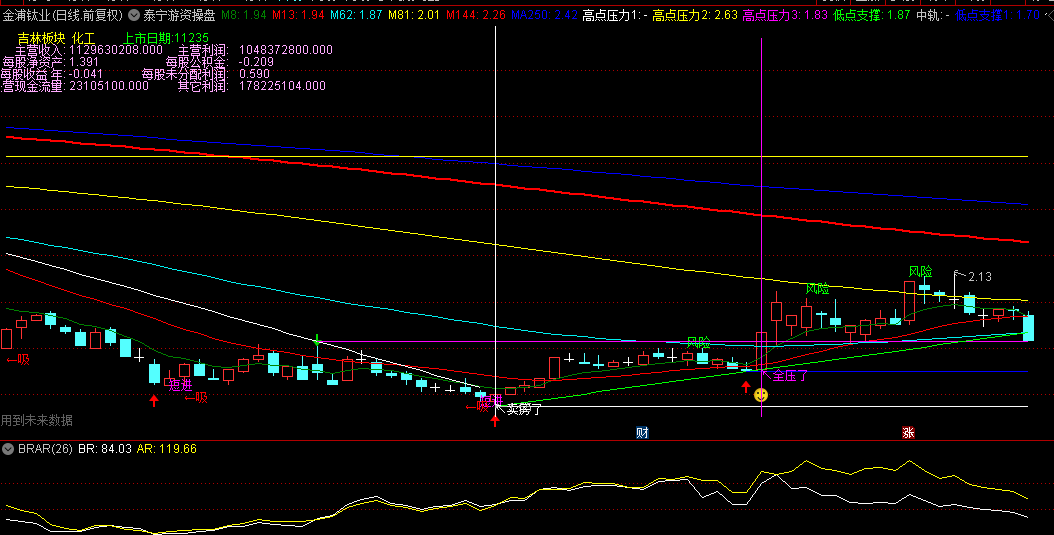Click the red up arrow below 短进
This screenshot has width=1054, height=535.
click(x=154, y=401)
